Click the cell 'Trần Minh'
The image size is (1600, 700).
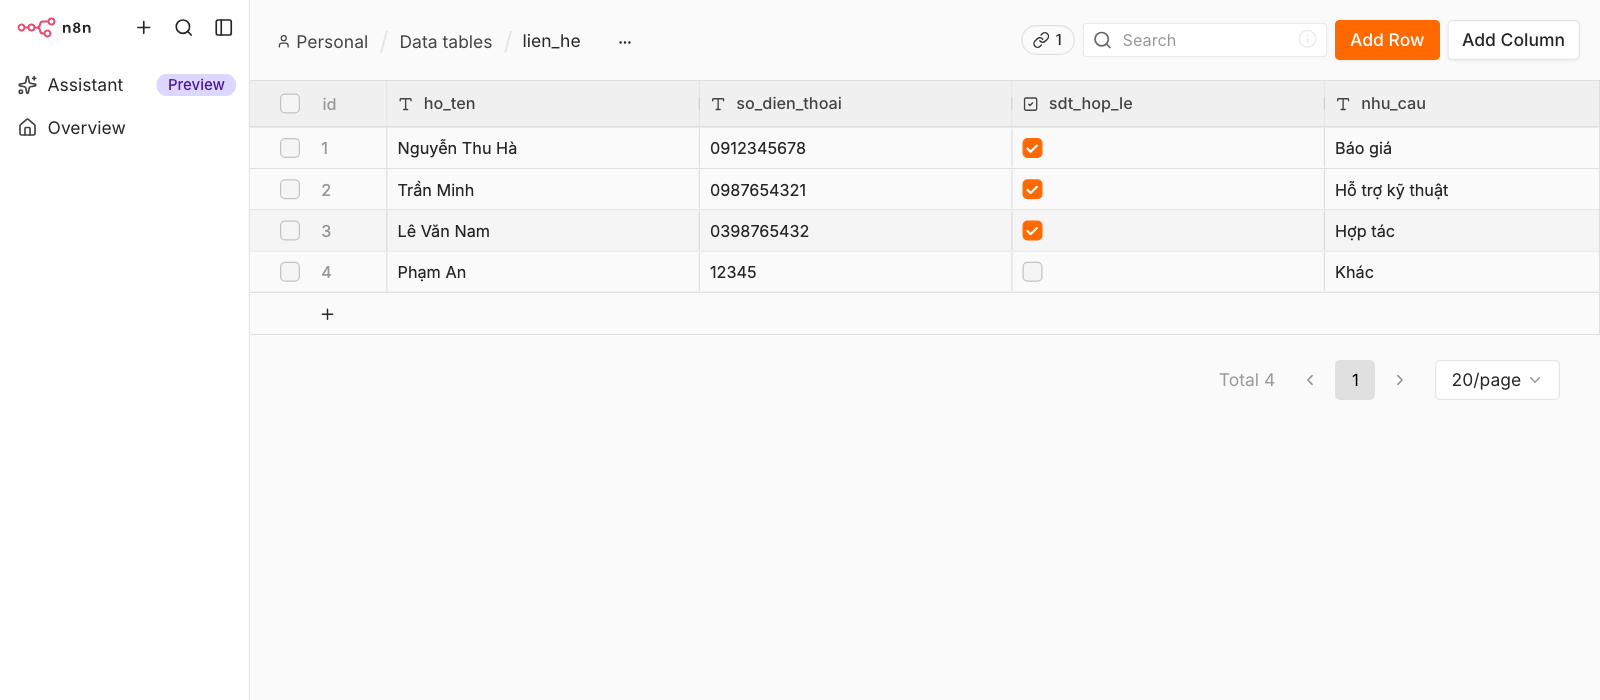(x=543, y=190)
